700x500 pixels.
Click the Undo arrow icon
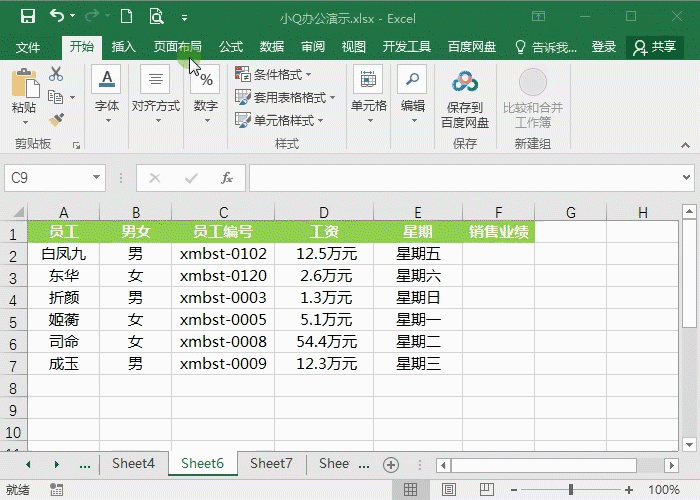pos(57,16)
